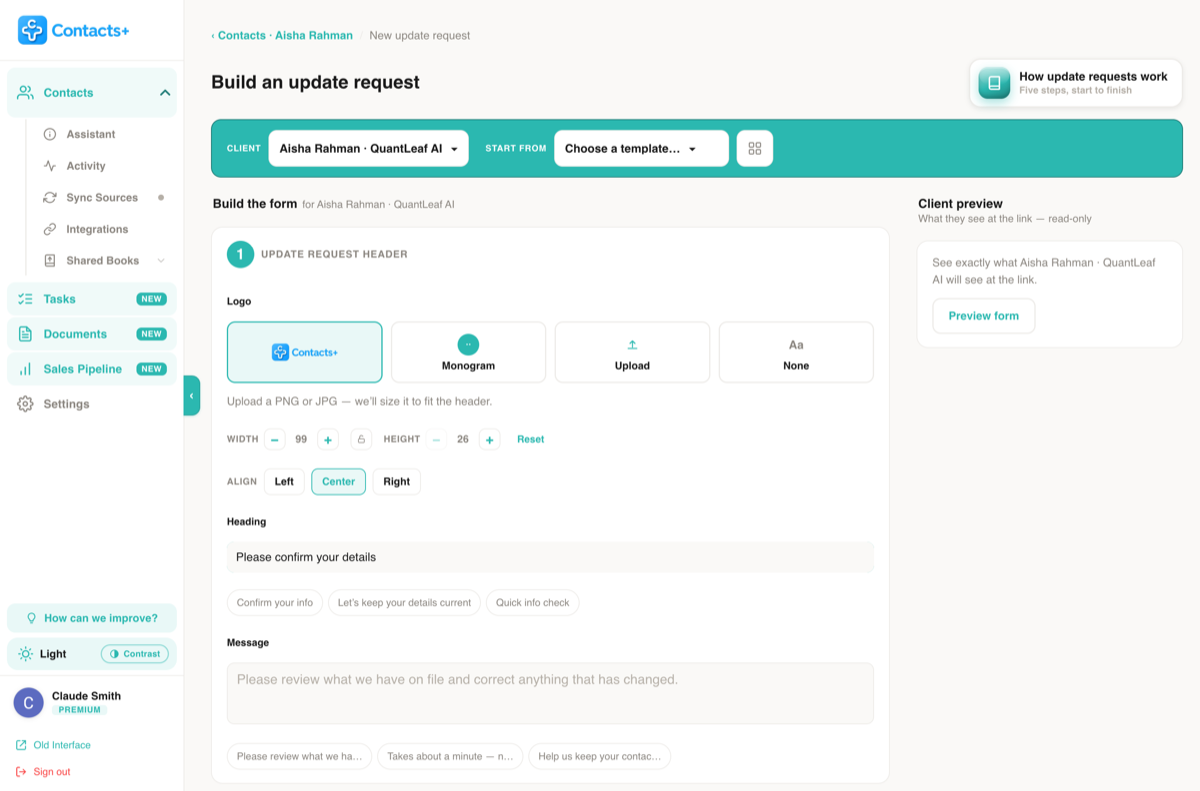Click the Message text area

pos(550,693)
